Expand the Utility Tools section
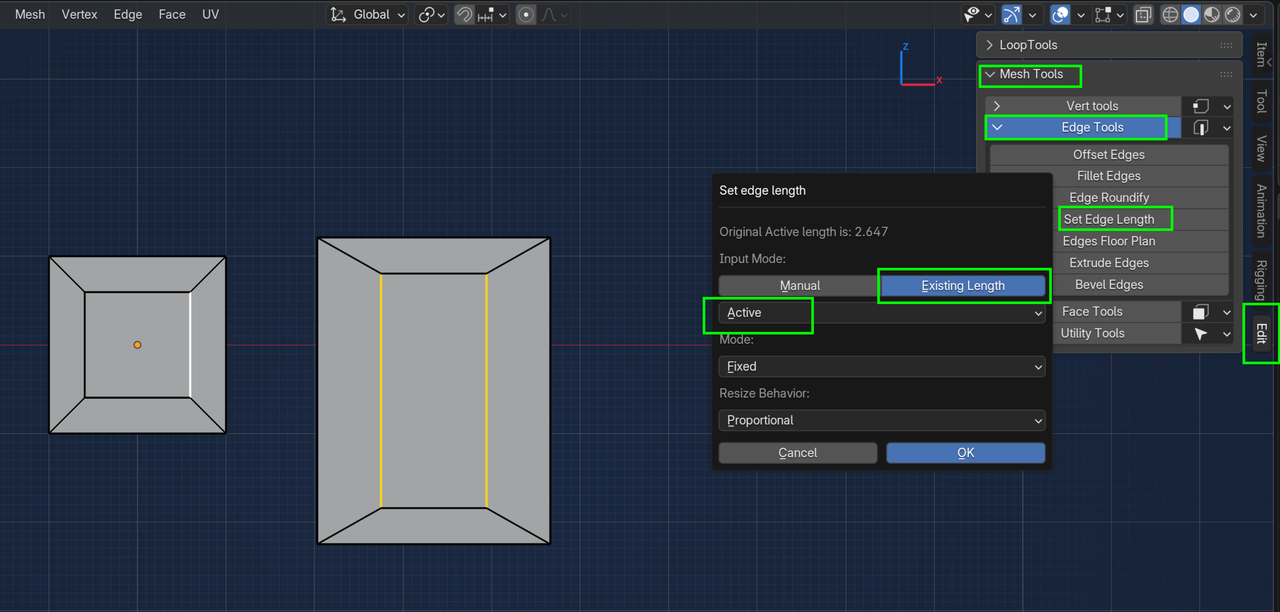This screenshot has height=612, width=1280. coord(1116,334)
